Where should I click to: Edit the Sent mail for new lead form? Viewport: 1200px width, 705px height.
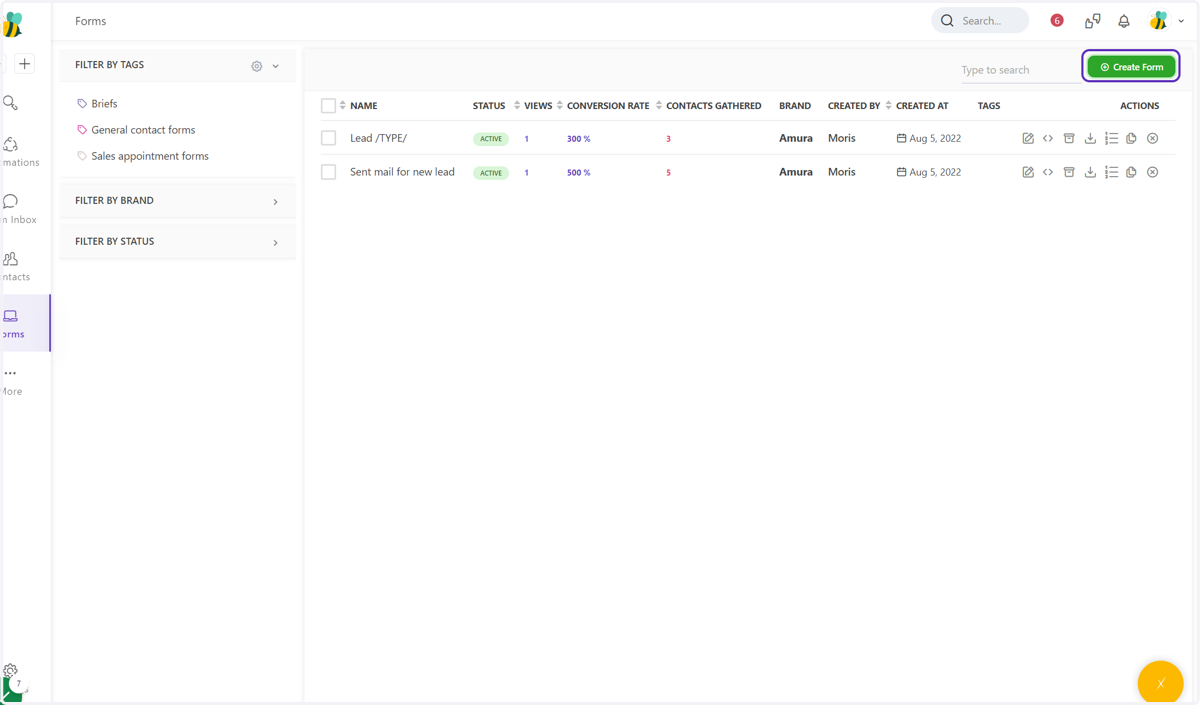tap(1027, 173)
